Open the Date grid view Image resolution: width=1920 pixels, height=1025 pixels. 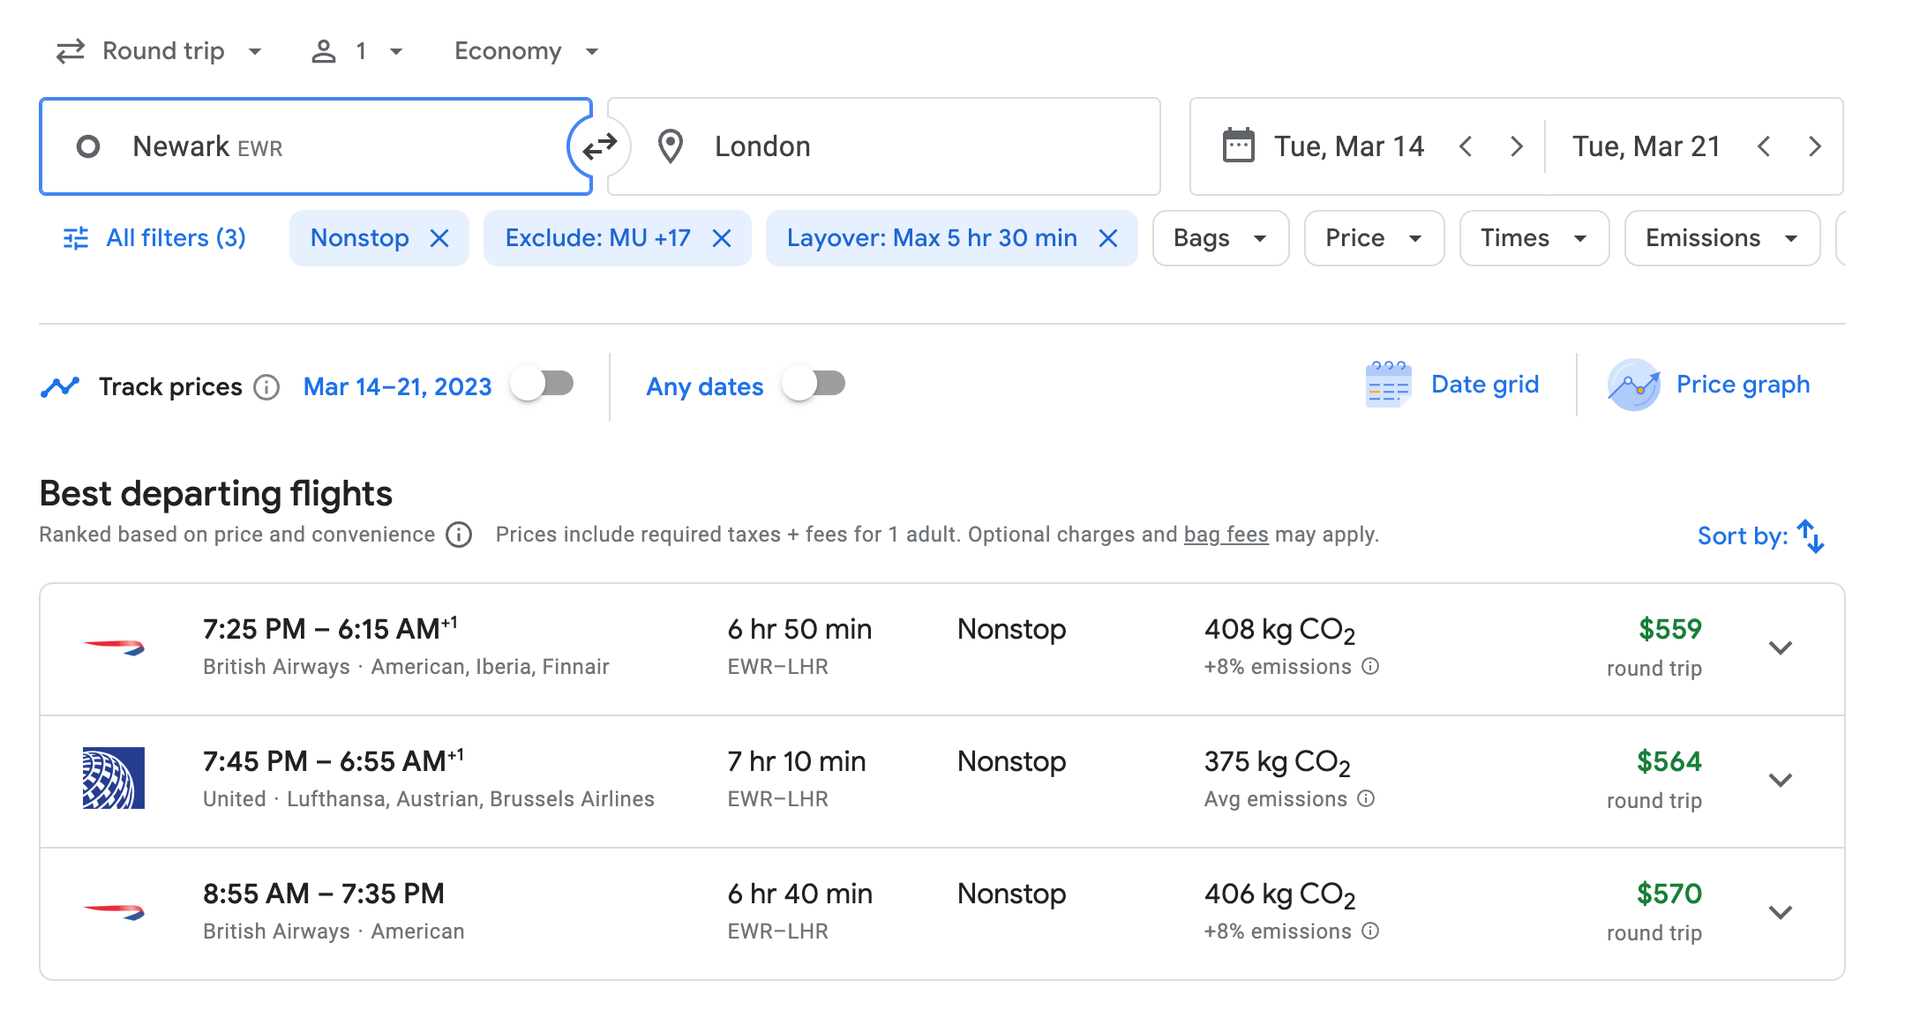(x=1453, y=384)
